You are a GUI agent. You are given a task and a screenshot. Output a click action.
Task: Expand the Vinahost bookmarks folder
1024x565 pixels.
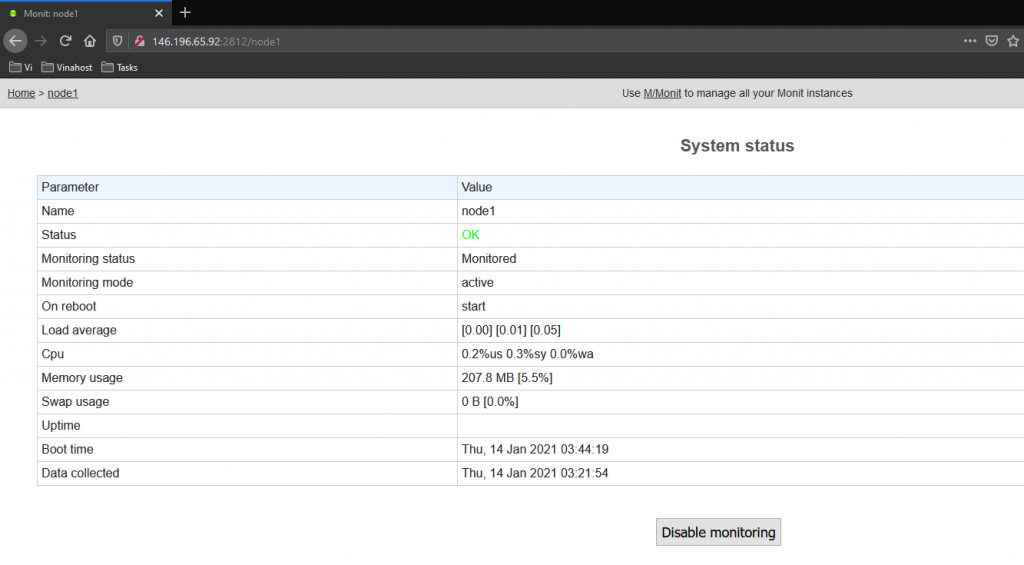click(68, 68)
